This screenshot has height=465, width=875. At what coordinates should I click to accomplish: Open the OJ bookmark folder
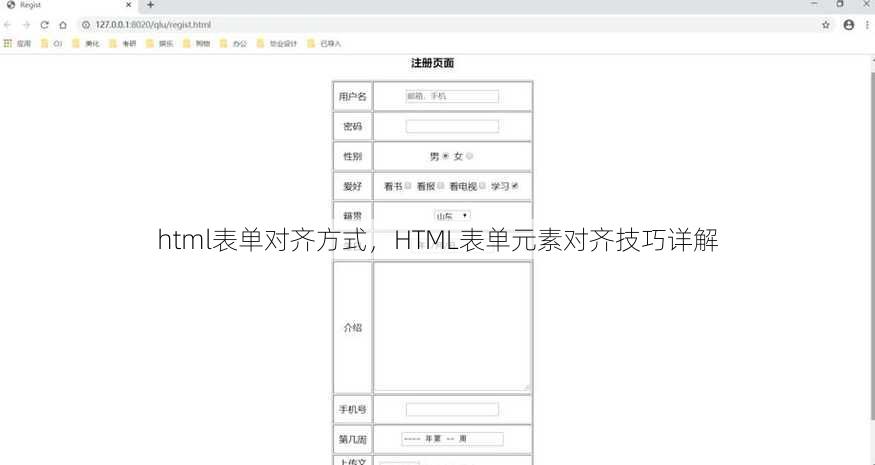(51, 44)
